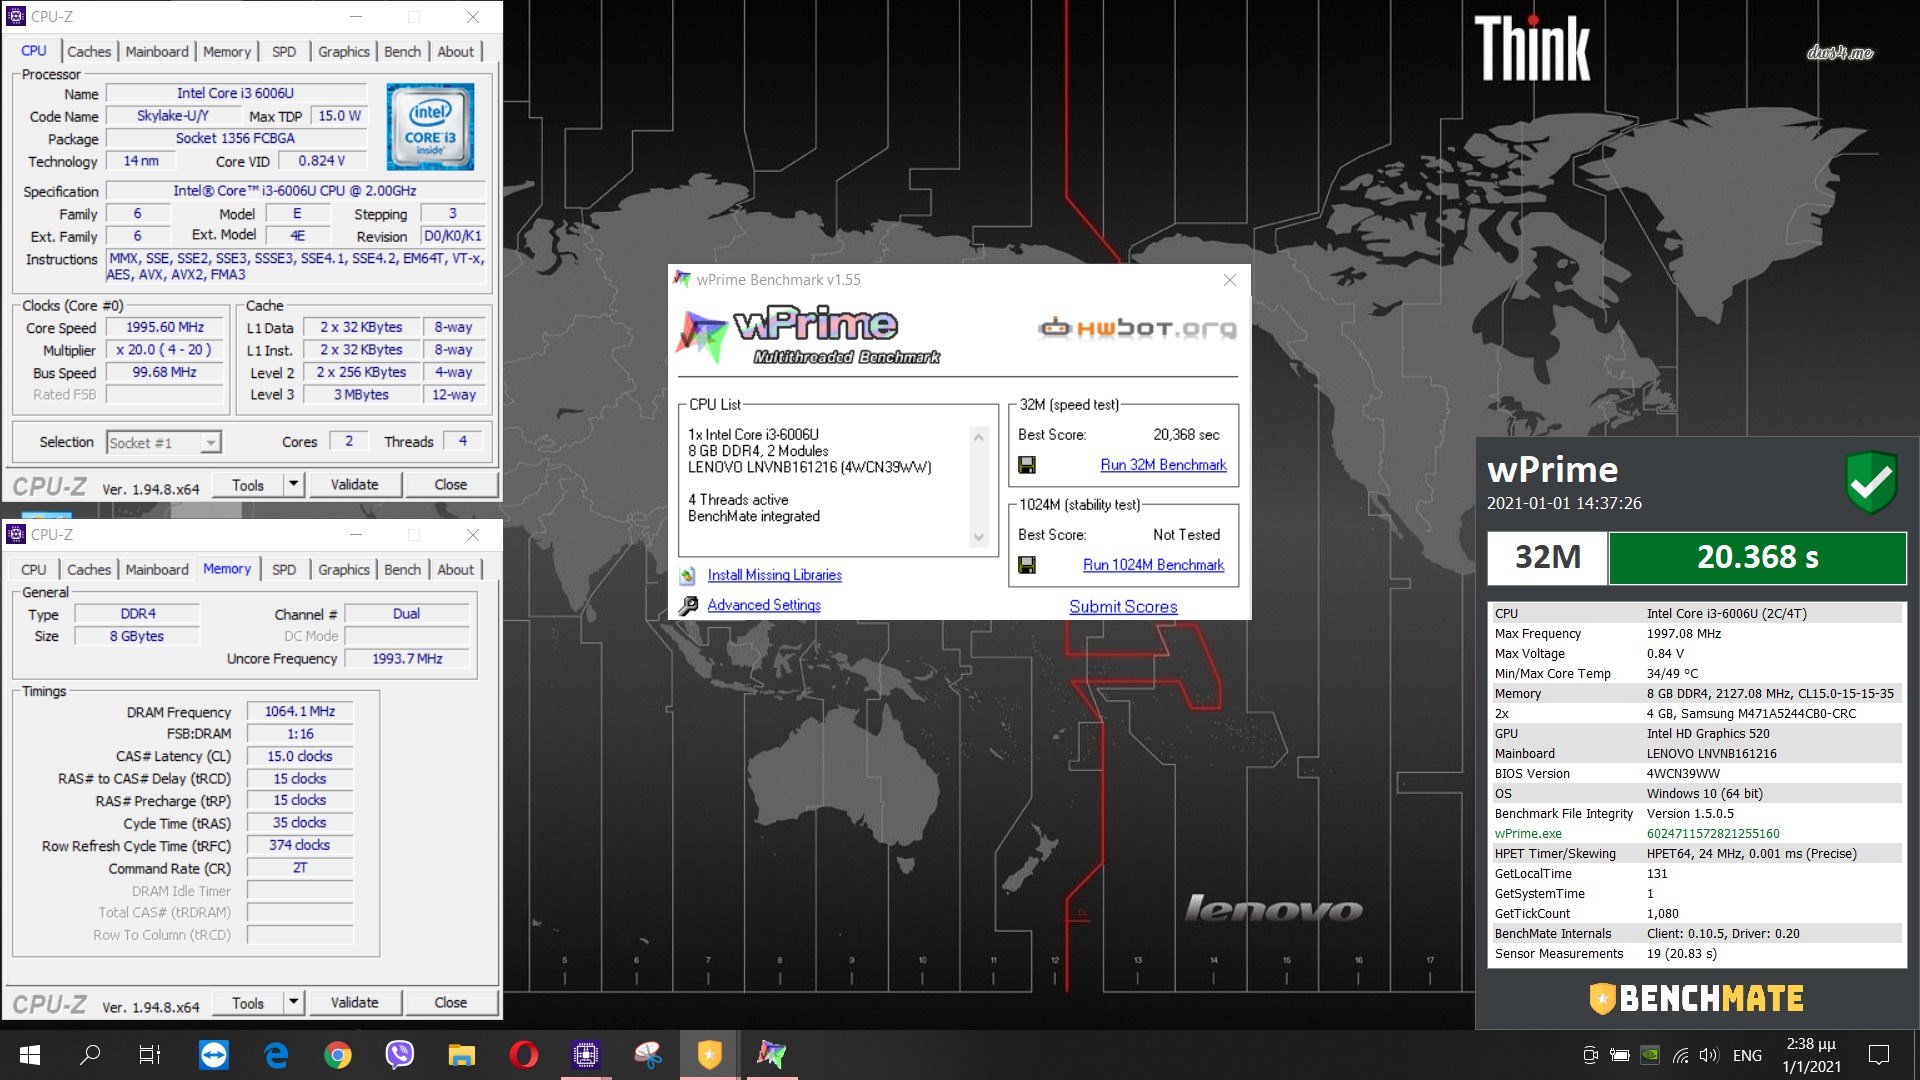Open Bench tab in lower CPU-Z window
This screenshot has width=1920, height=1080.
point(403,570)
